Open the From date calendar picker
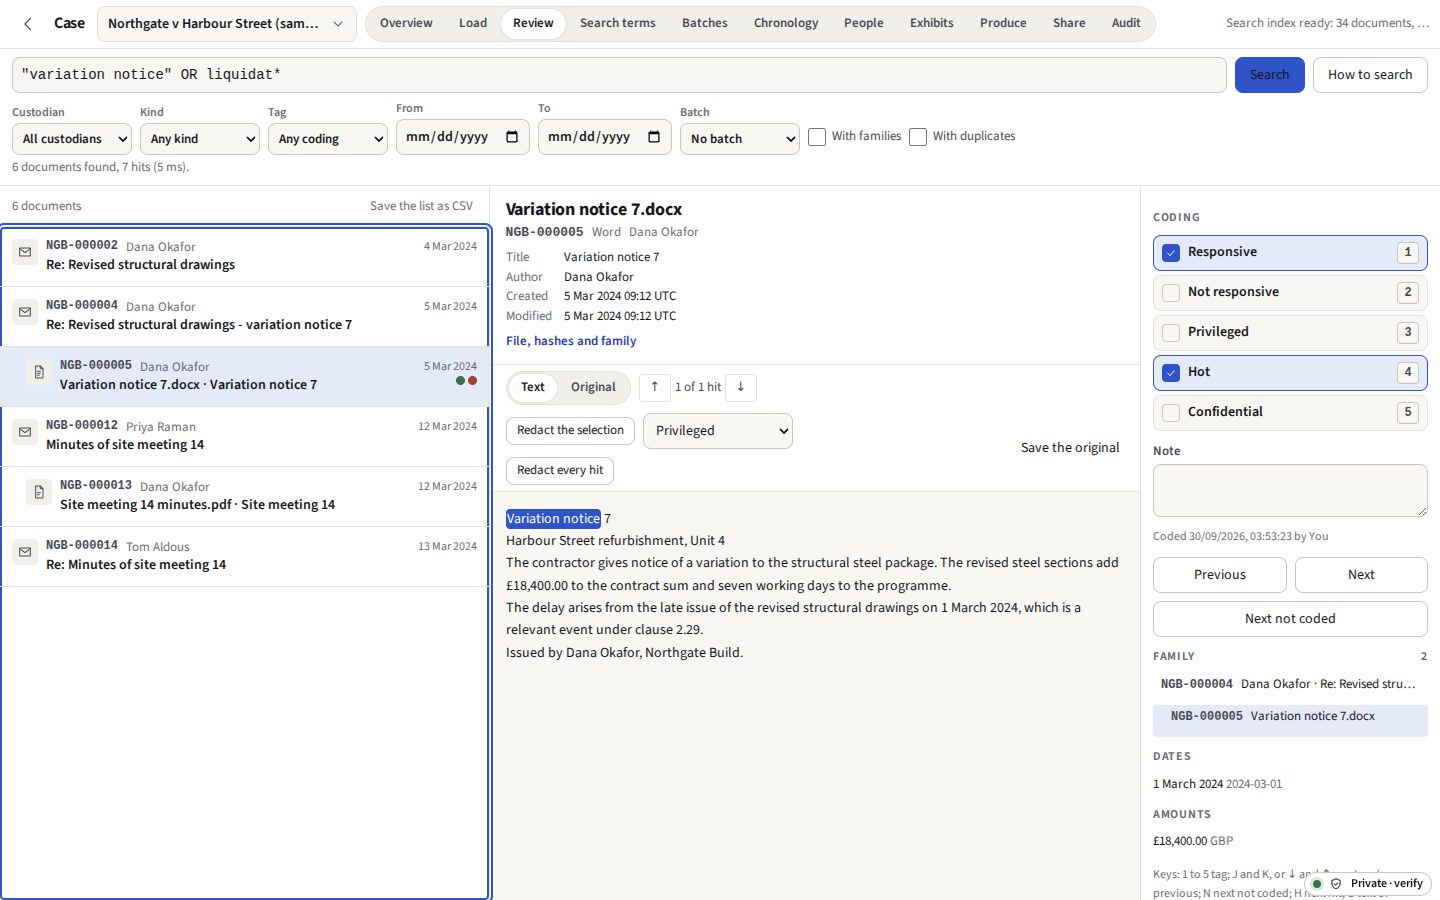This screenshot has width=1440, height=900. (x=512, y=137)
